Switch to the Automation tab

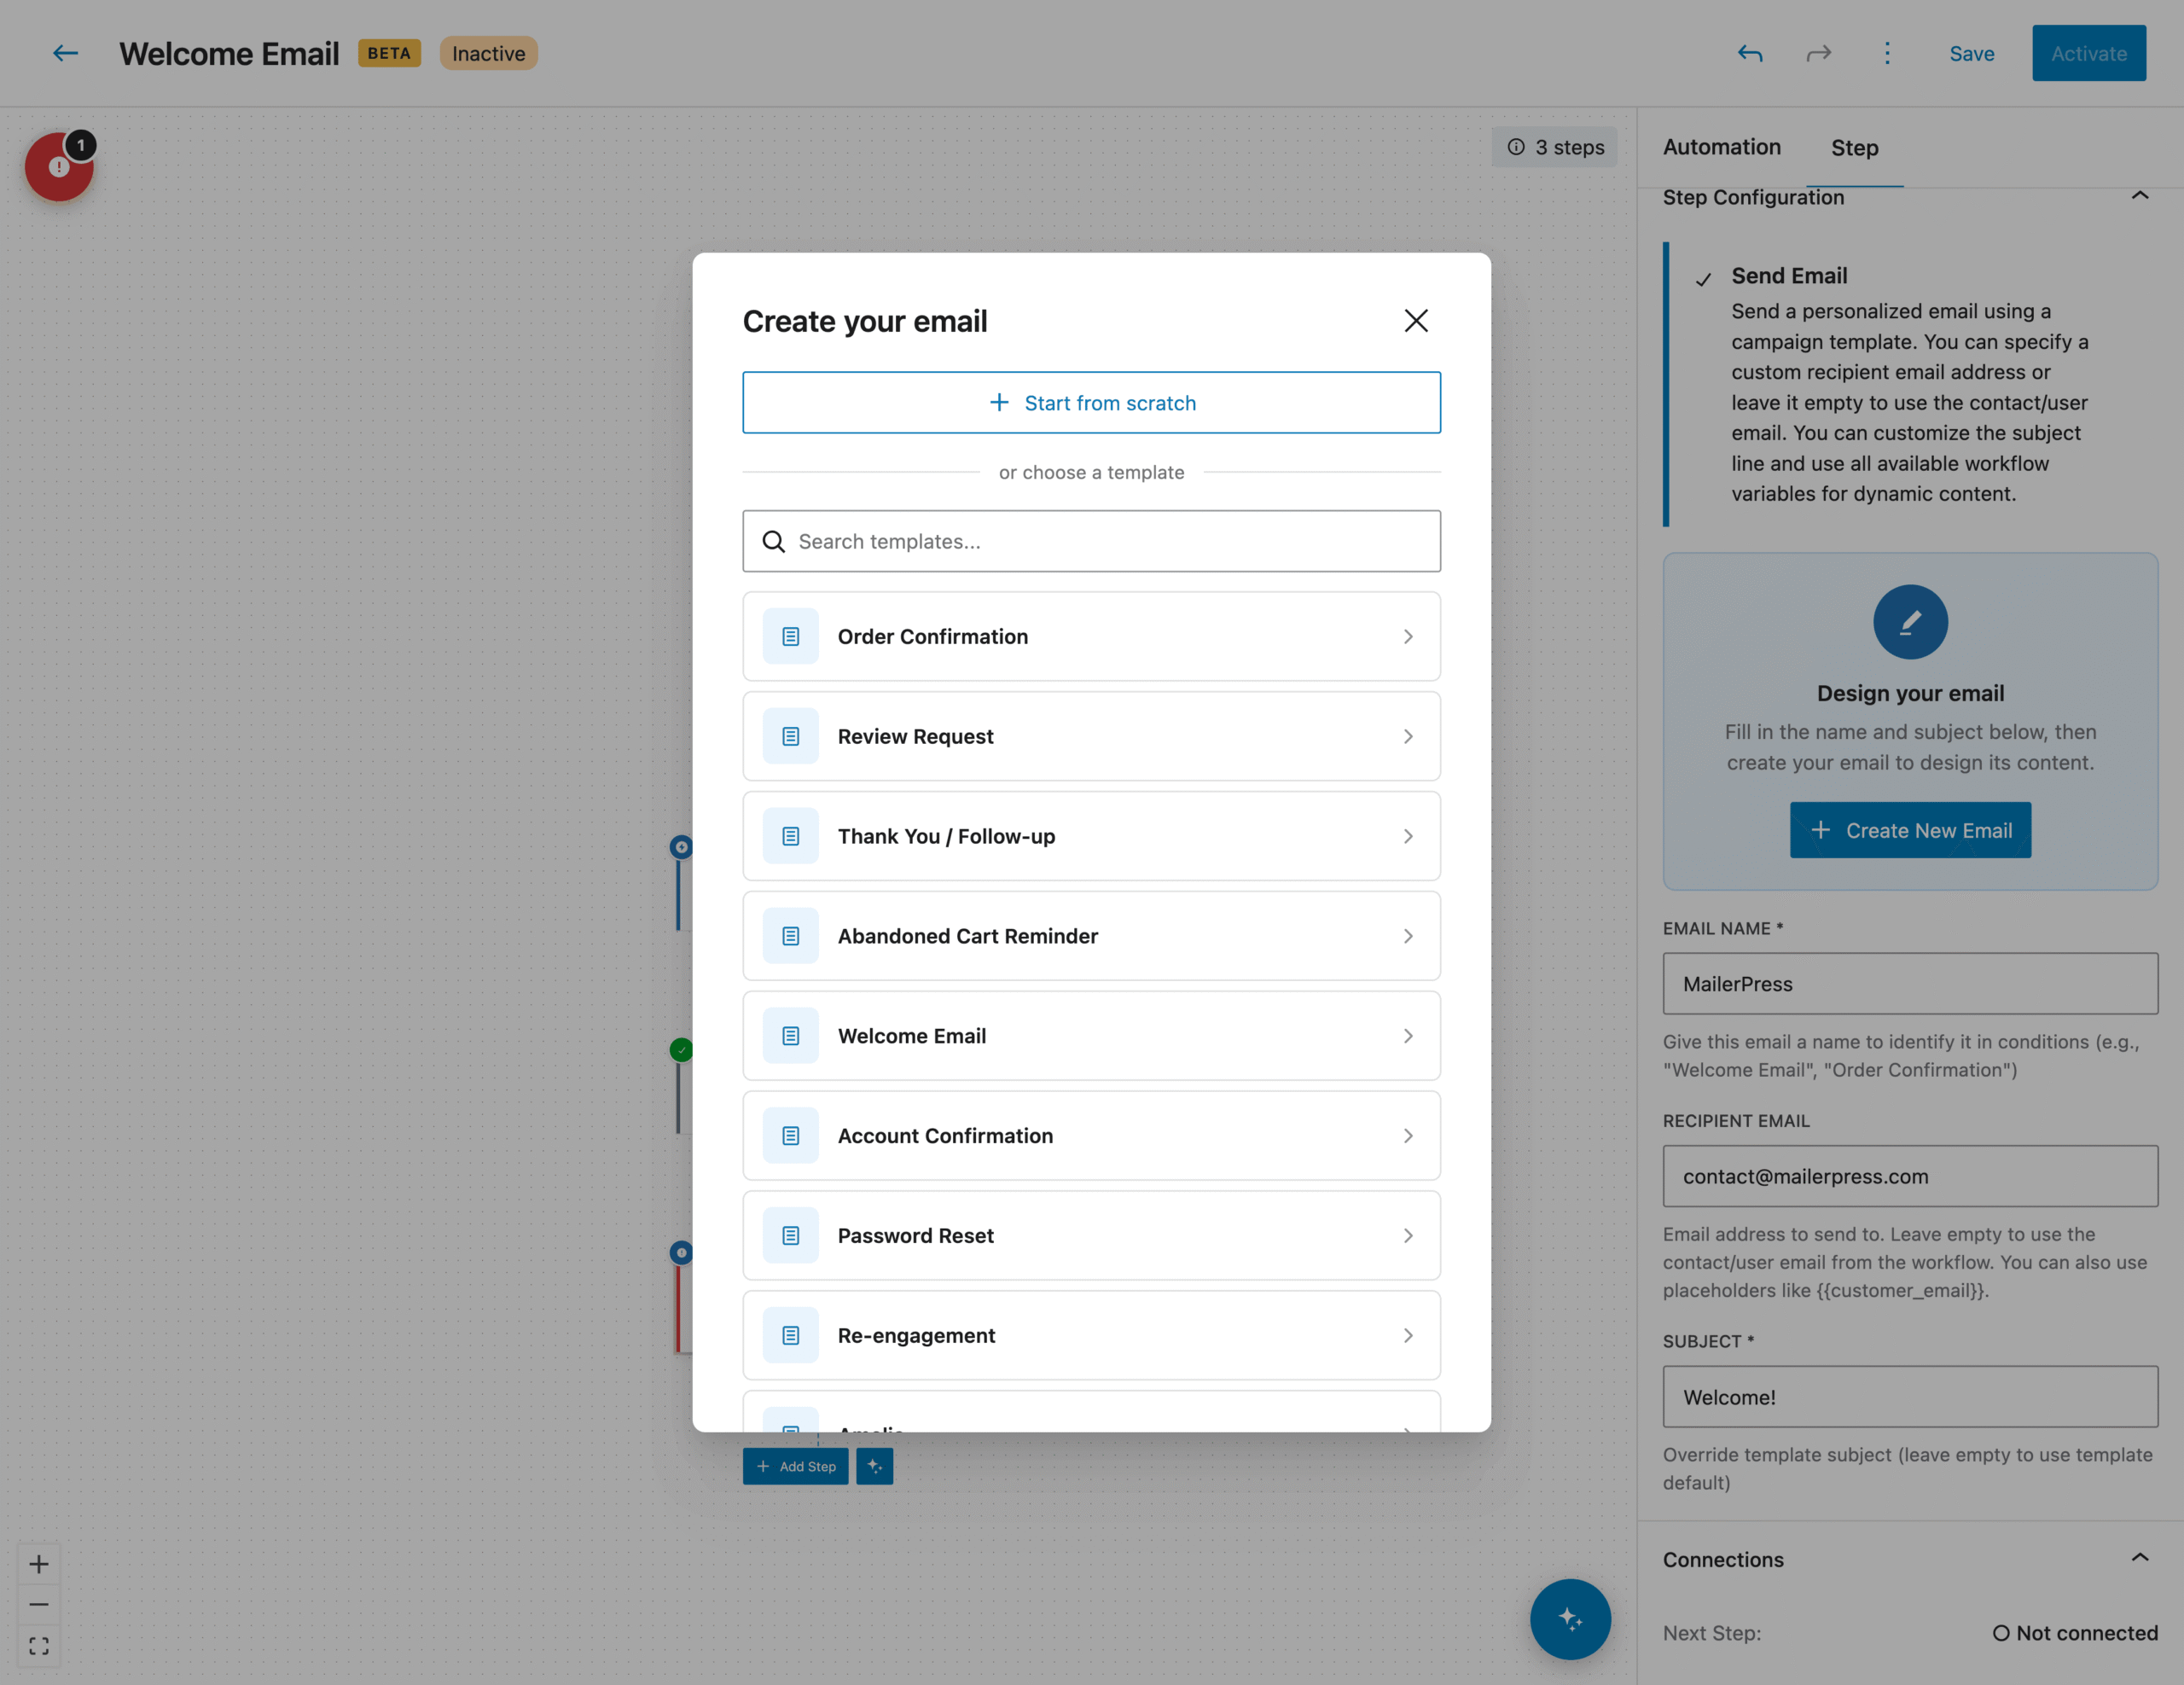(x=1721, y=147)
